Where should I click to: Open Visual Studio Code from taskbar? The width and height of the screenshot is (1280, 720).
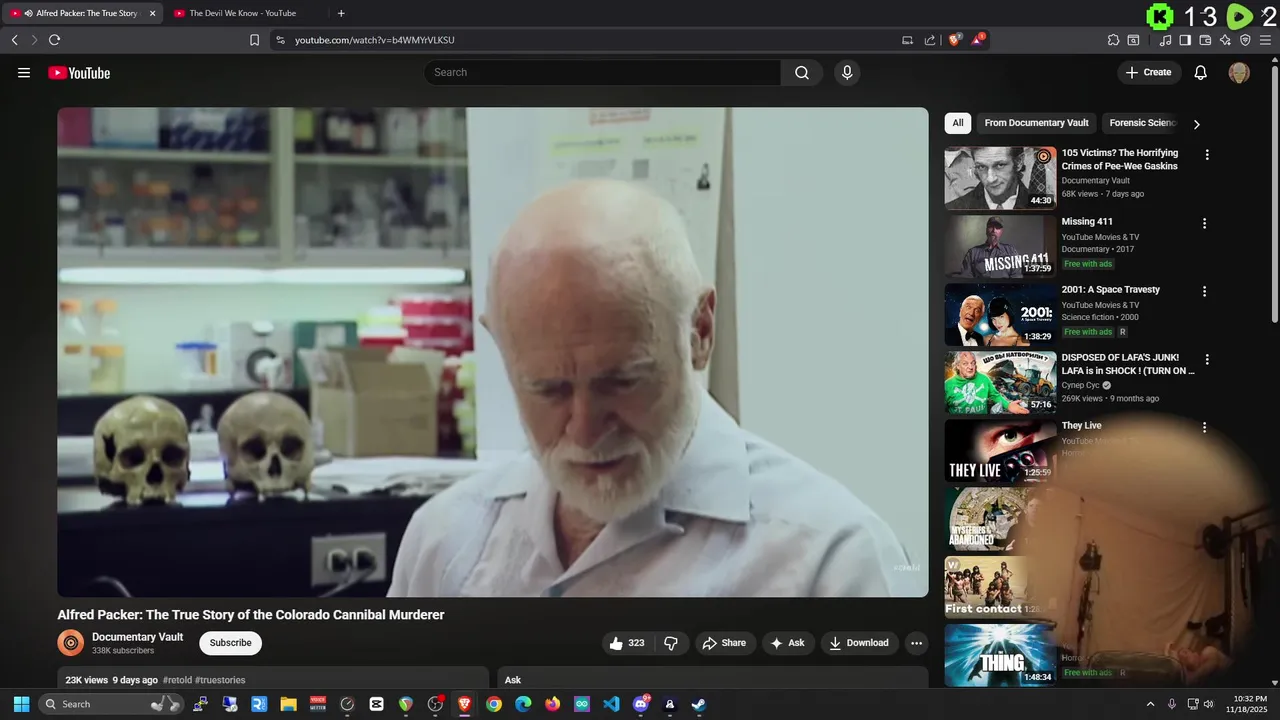coord(611,704)
